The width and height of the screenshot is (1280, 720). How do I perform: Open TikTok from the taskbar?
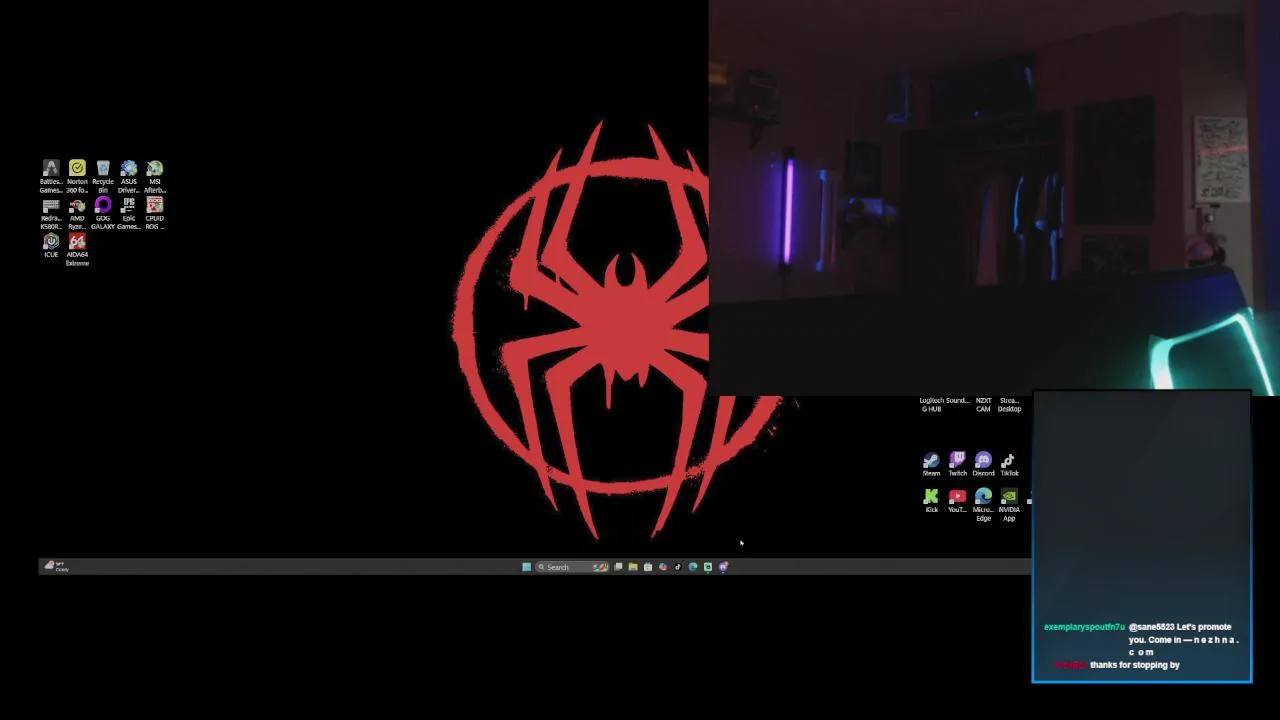coord(678,567)
